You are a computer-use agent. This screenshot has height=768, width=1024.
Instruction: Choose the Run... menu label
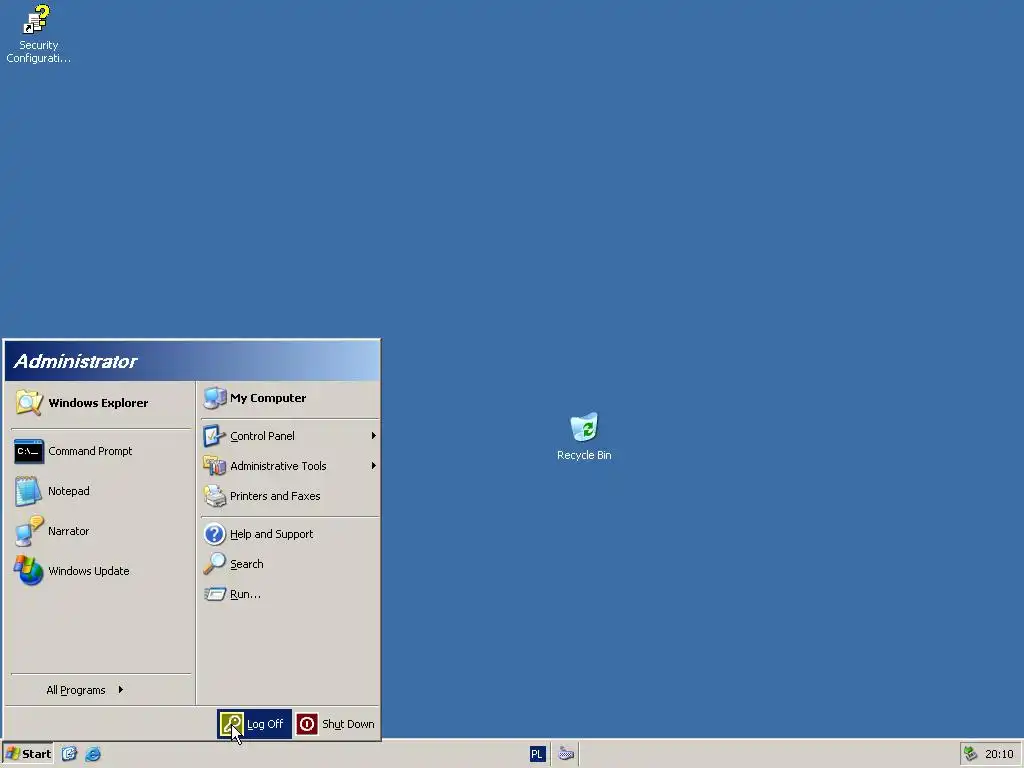click(x=245, y=594)
